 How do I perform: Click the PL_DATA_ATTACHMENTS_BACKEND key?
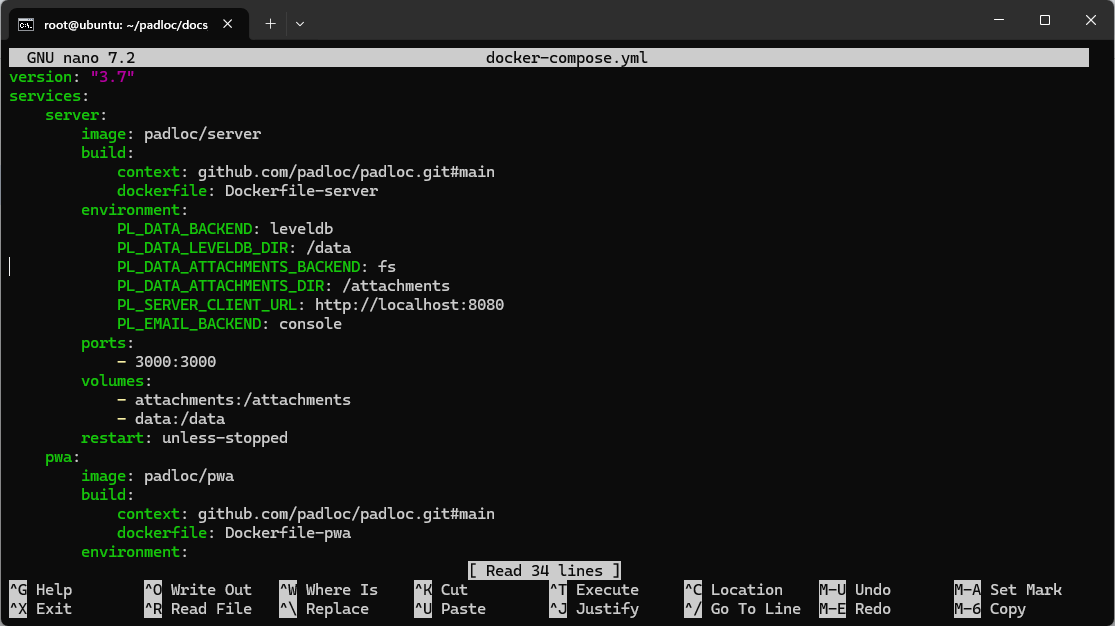point(239,267)
